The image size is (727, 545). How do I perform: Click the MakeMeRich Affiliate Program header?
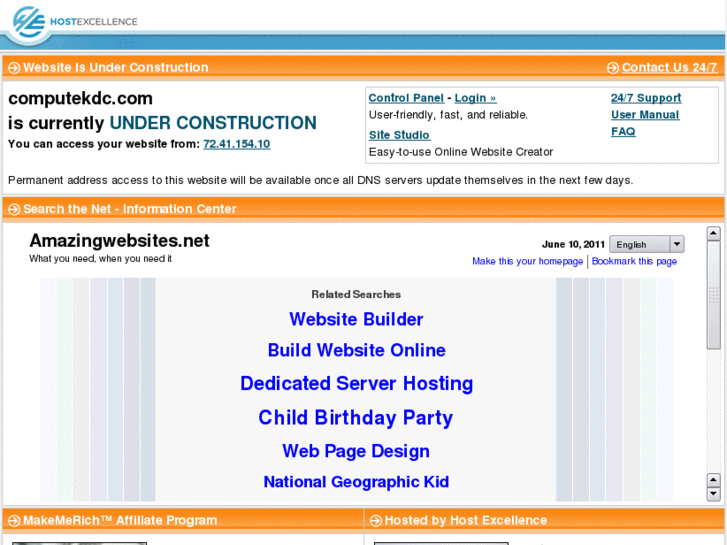(x=120, y=520)
